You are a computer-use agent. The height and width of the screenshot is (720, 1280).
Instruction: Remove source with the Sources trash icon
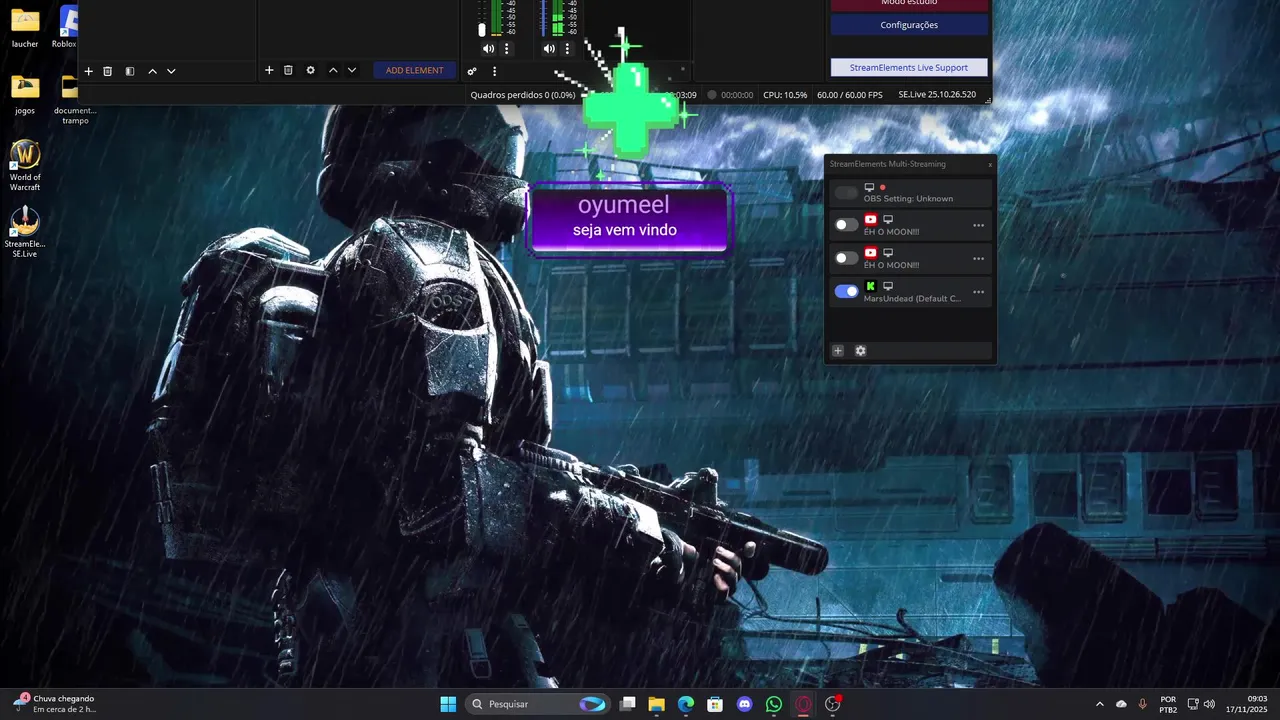coord(288,70)
